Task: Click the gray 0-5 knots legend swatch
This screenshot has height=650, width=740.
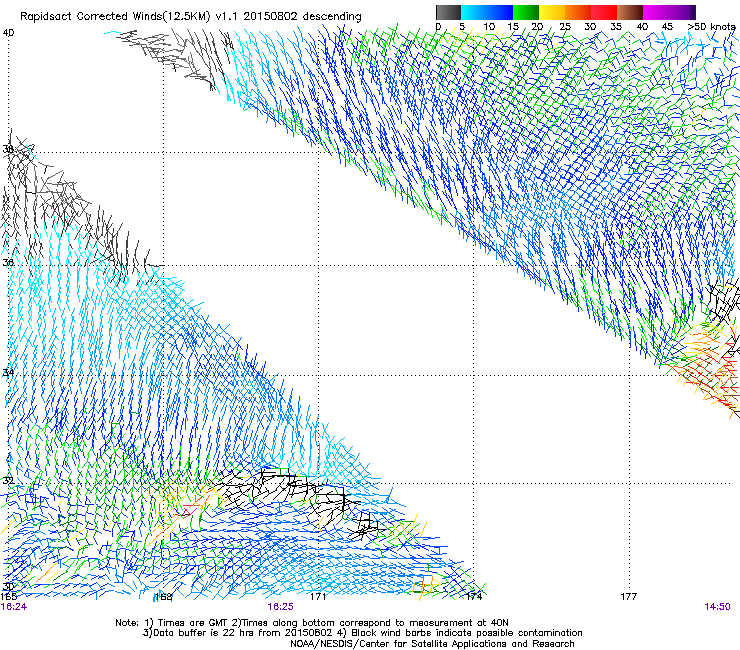Action: [x=448, y=12]
